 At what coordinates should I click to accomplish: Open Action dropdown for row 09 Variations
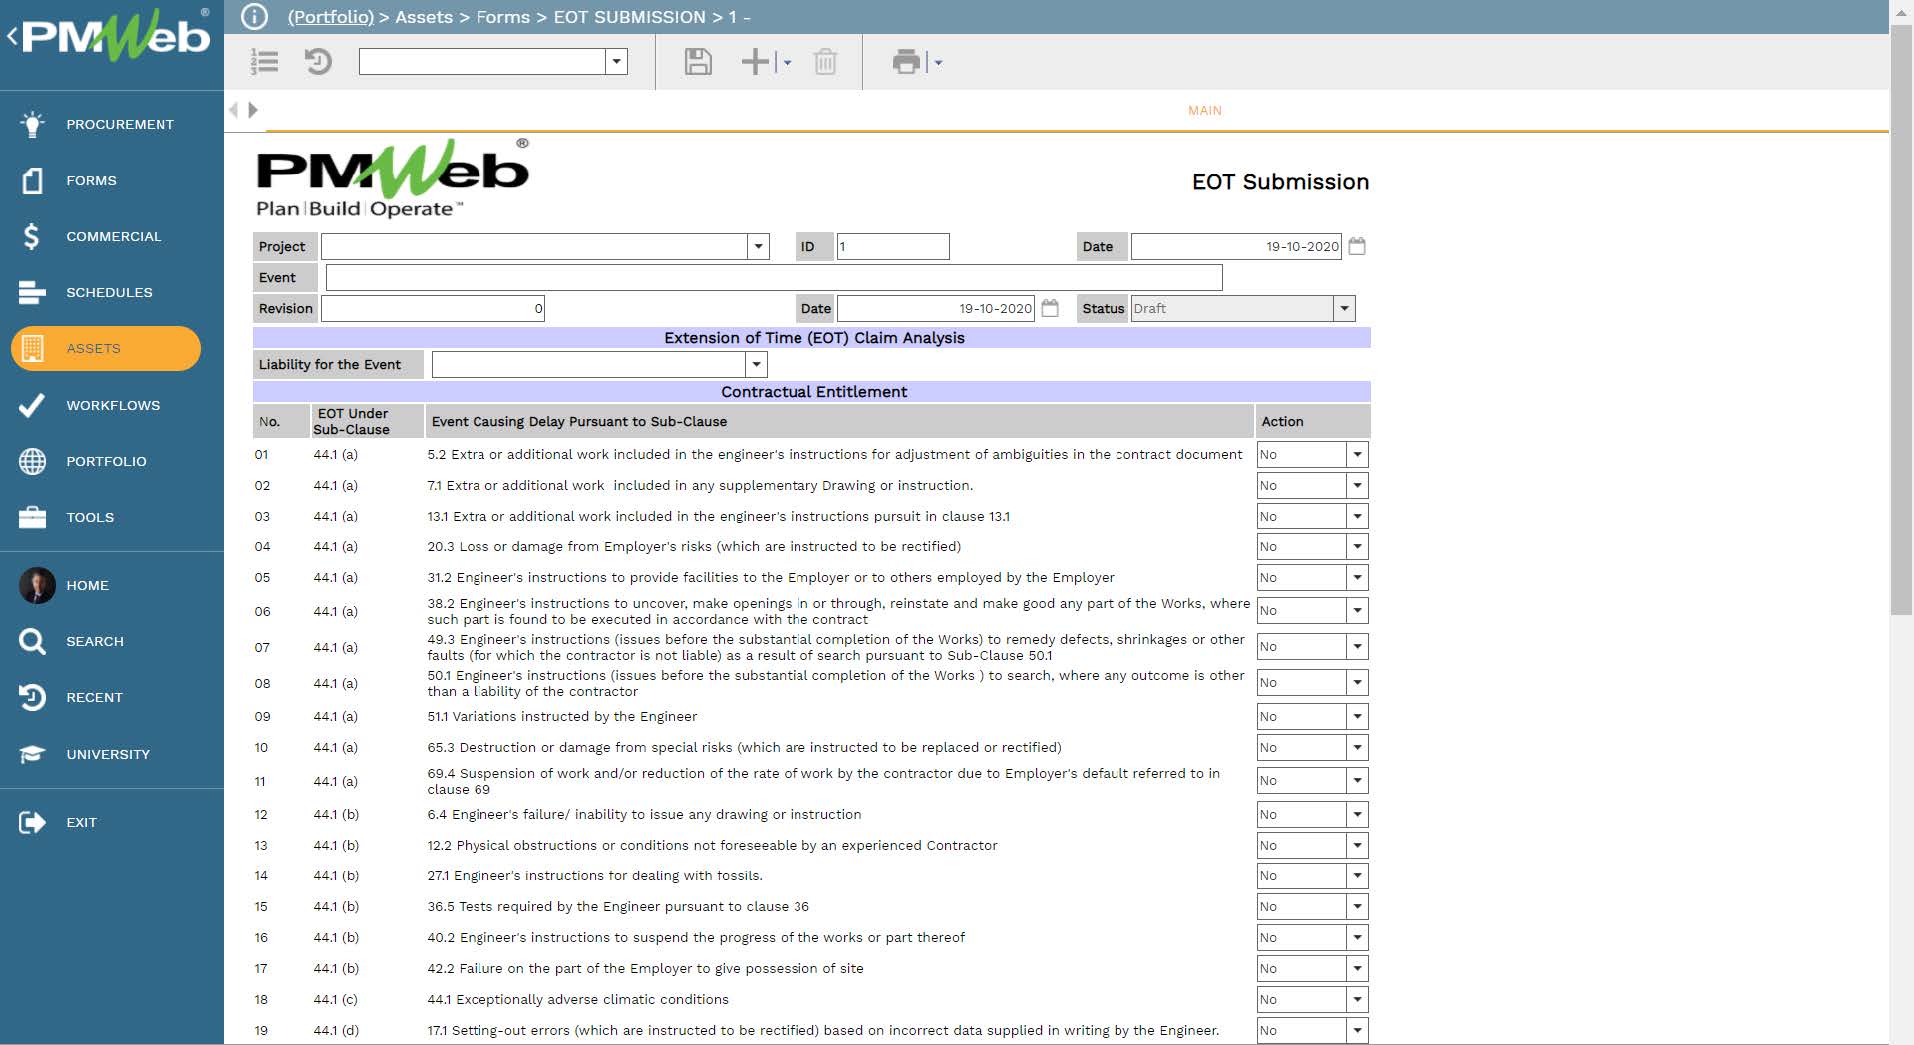(1357, 716)
